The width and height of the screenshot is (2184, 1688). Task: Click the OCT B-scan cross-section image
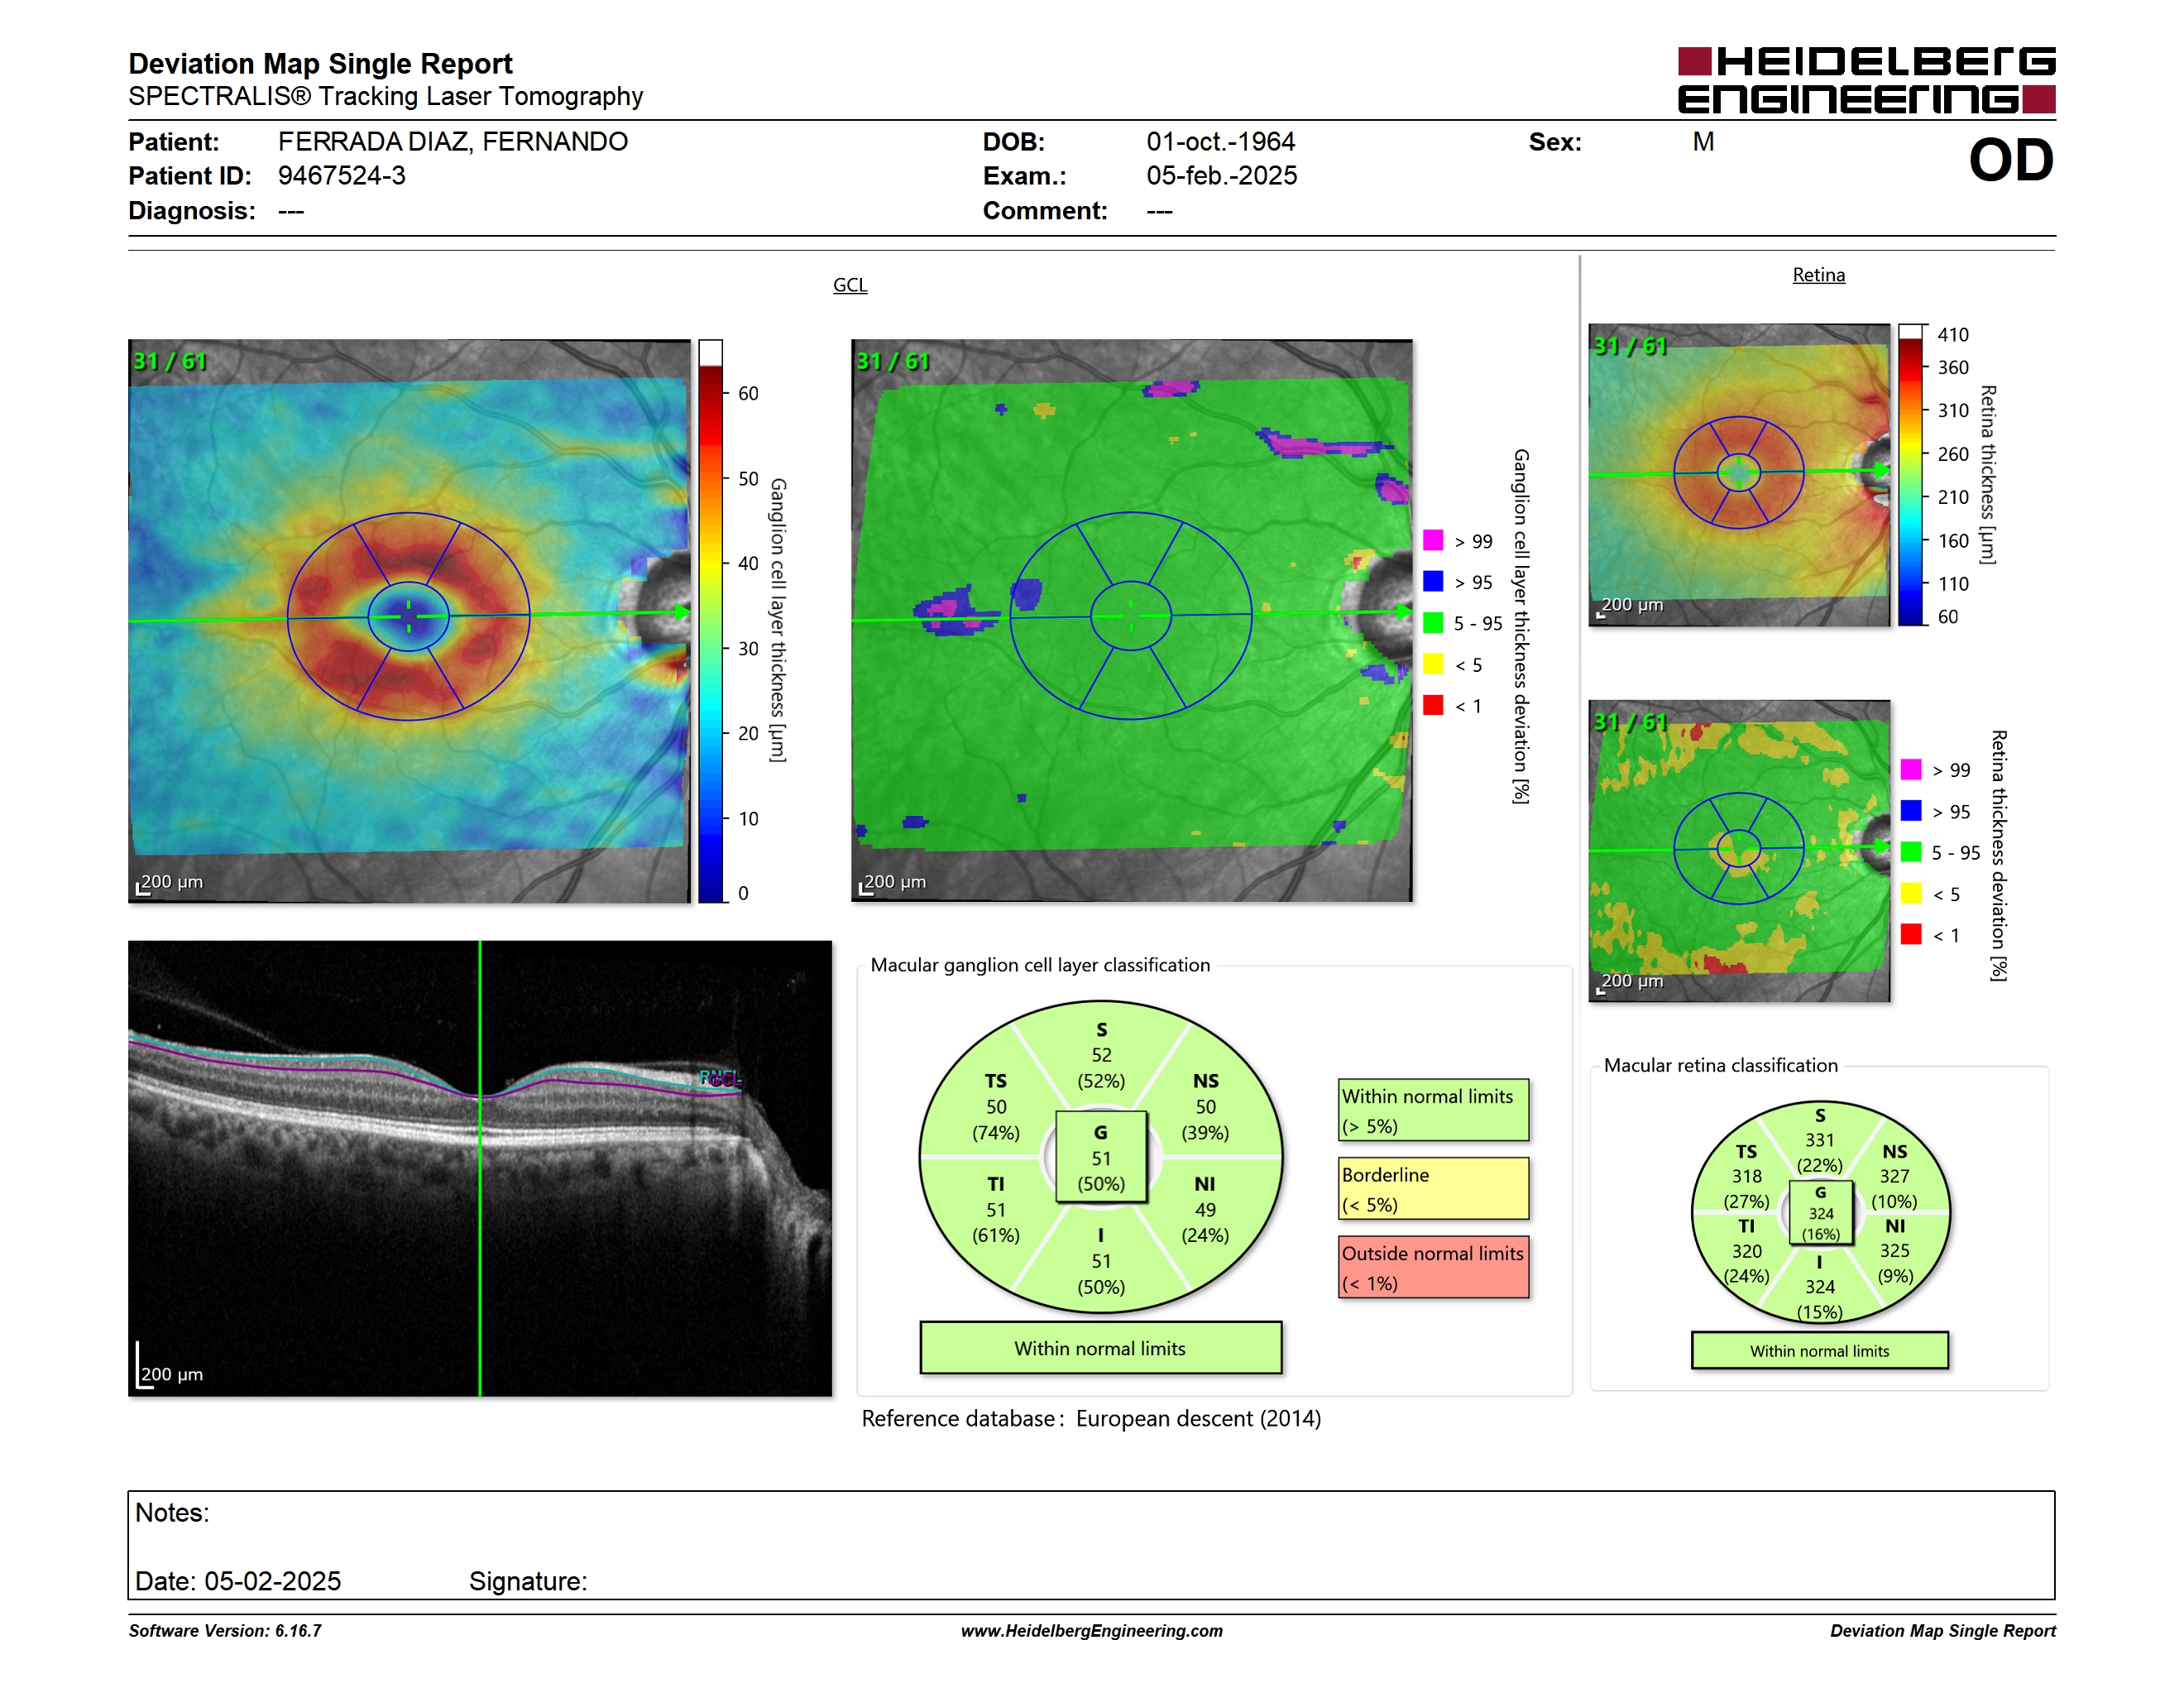coord(480,1168)
